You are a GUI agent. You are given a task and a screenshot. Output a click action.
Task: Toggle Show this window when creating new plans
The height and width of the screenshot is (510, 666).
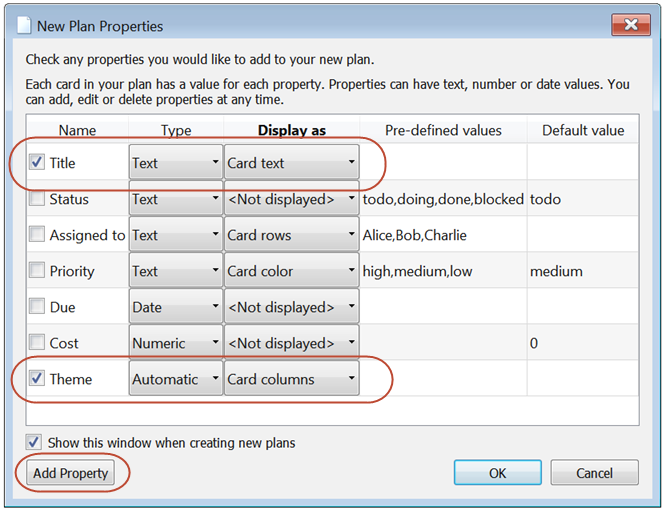pos(35,442)
